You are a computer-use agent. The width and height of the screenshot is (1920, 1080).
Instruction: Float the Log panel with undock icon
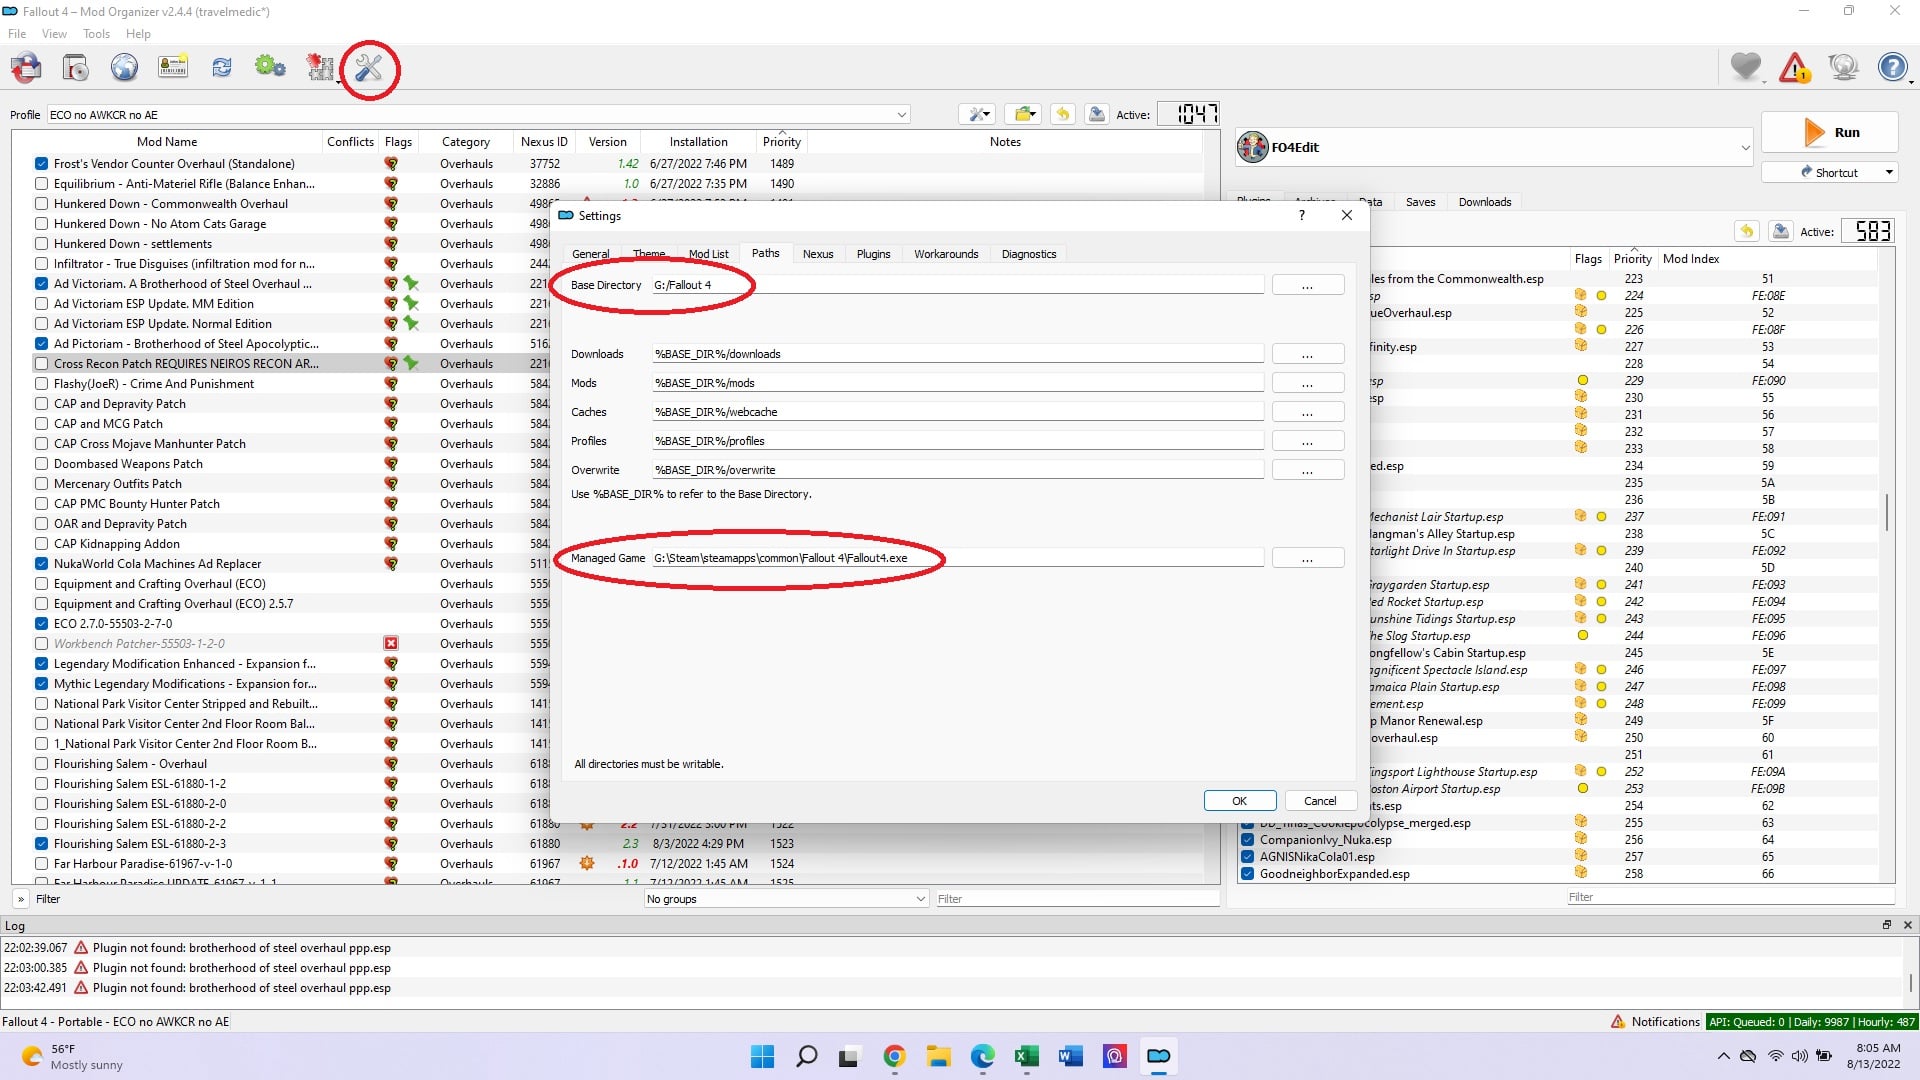(x=1887, y=925)
